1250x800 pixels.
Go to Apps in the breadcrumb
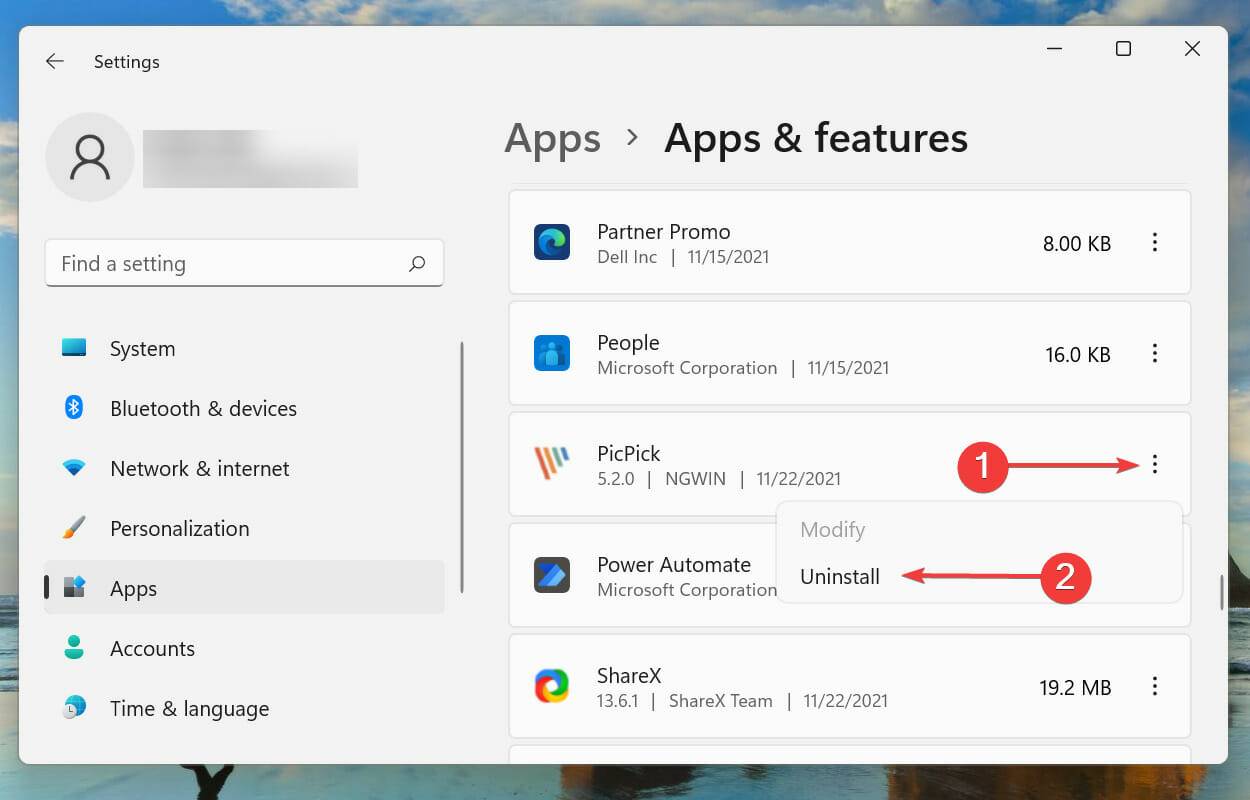pyautogui.click(x=552, y=138)
